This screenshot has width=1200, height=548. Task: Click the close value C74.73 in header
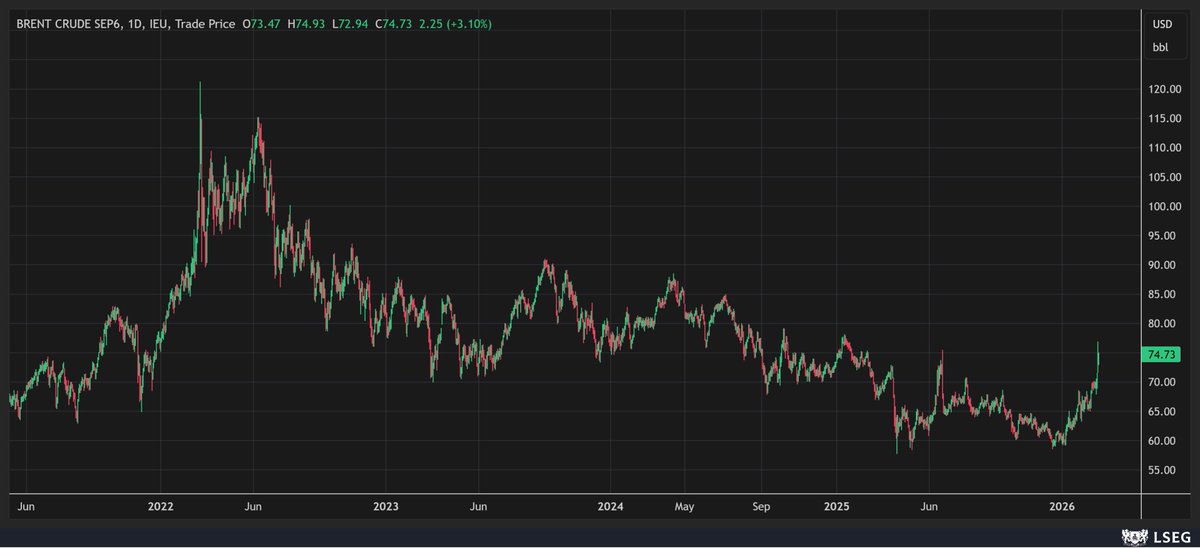pos(394,24)
